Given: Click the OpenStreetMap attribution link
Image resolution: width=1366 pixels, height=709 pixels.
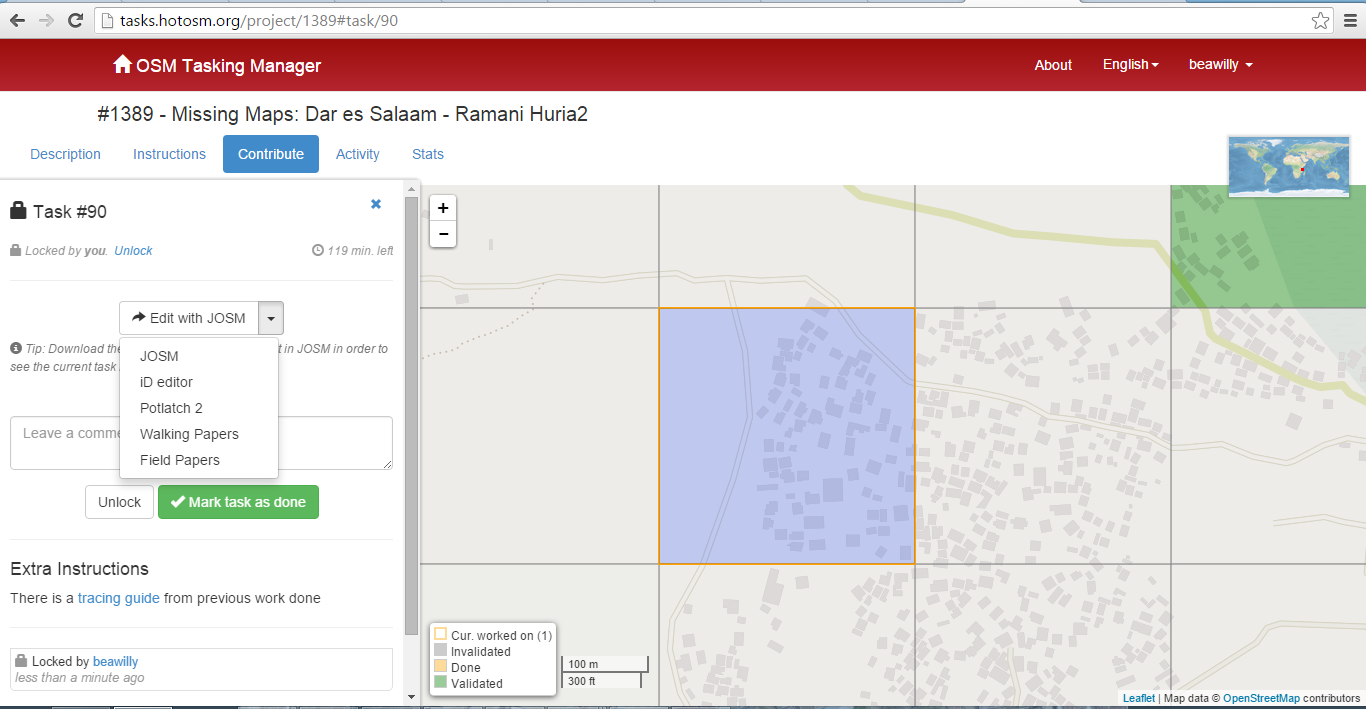Looking at the screenshot, I should click(1261, 698).
